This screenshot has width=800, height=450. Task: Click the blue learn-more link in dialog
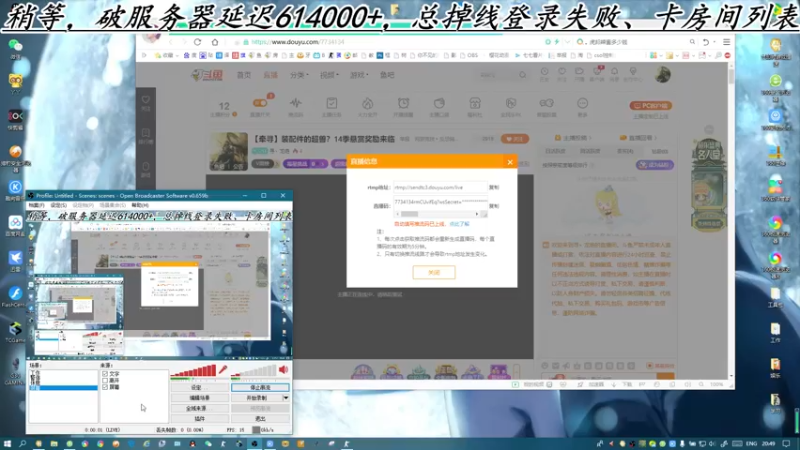[459, 224]
